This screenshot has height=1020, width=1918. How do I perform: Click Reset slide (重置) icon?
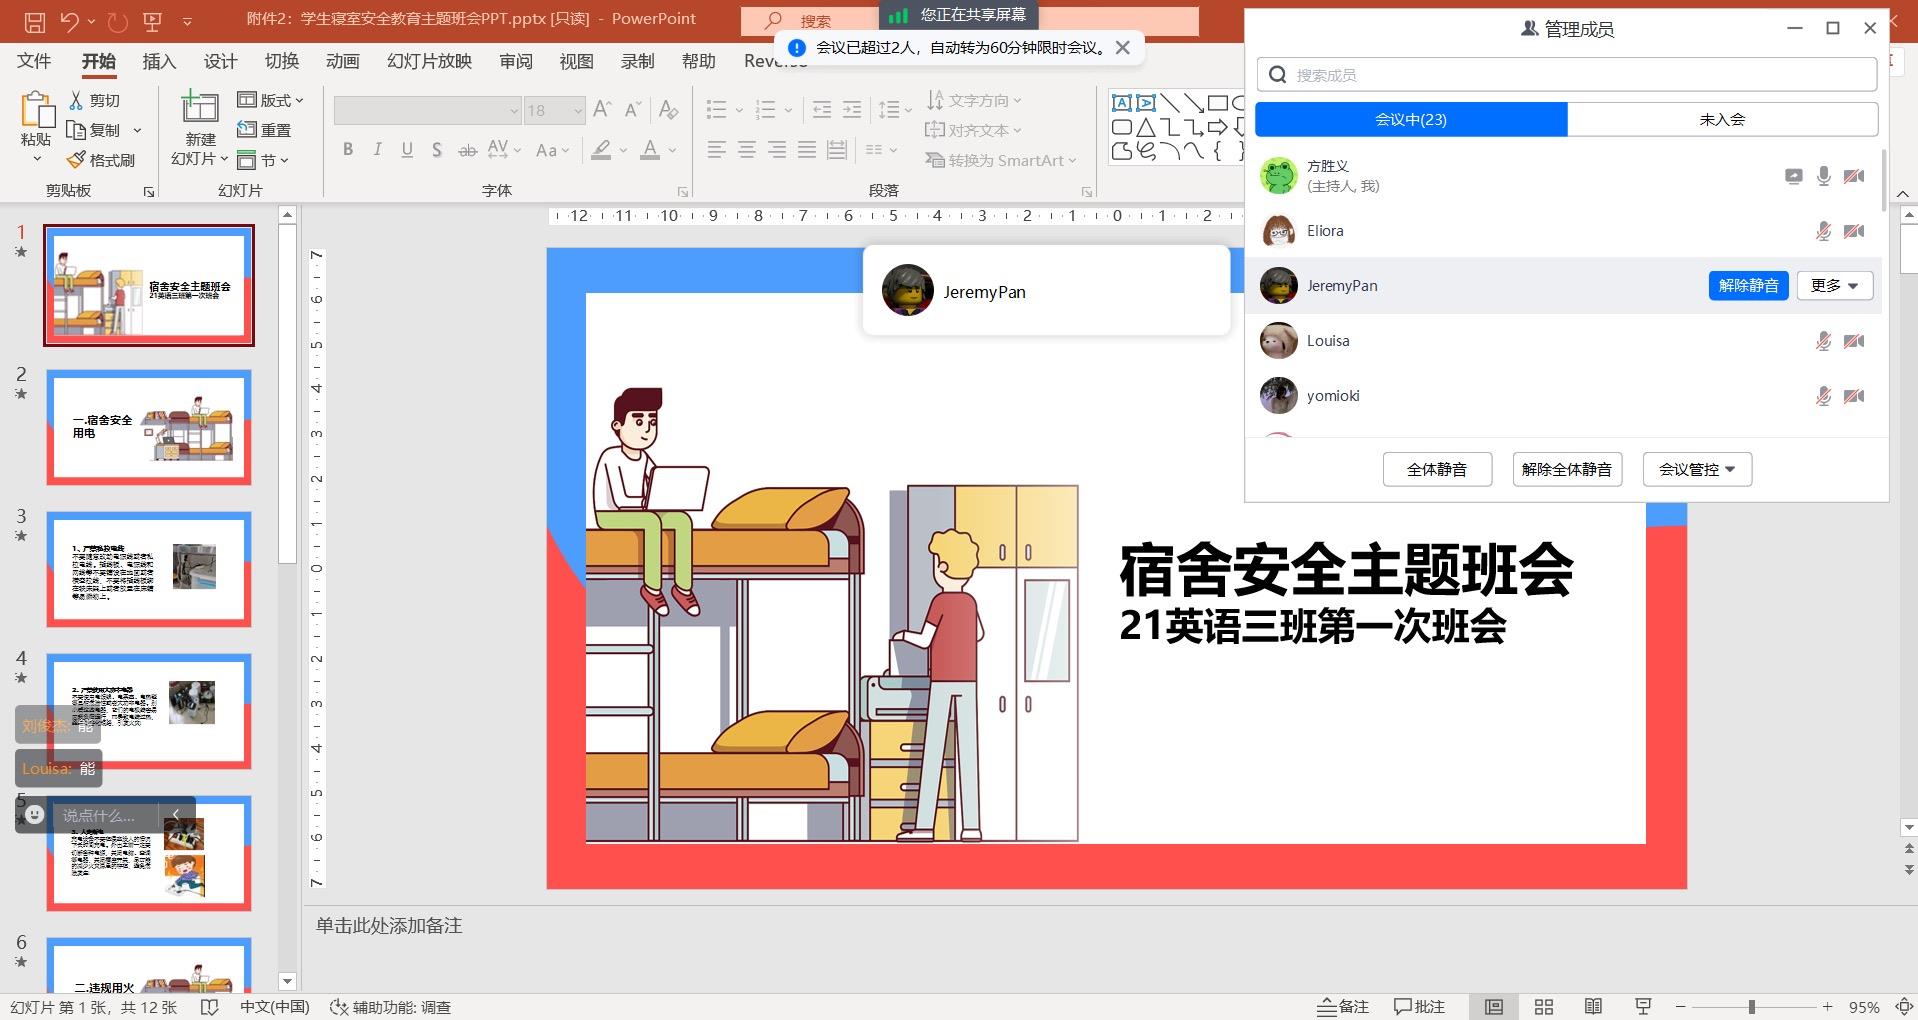[x=247, y=130]
